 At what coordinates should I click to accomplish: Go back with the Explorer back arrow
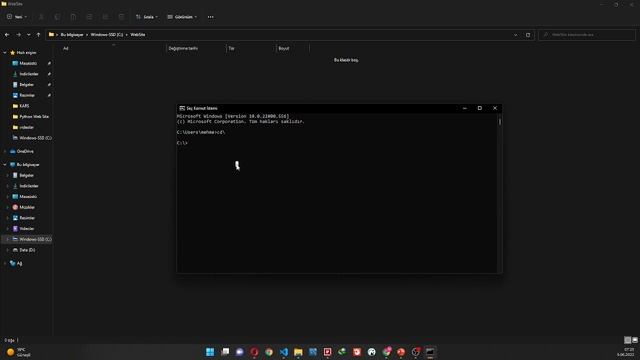click(7, 35)
